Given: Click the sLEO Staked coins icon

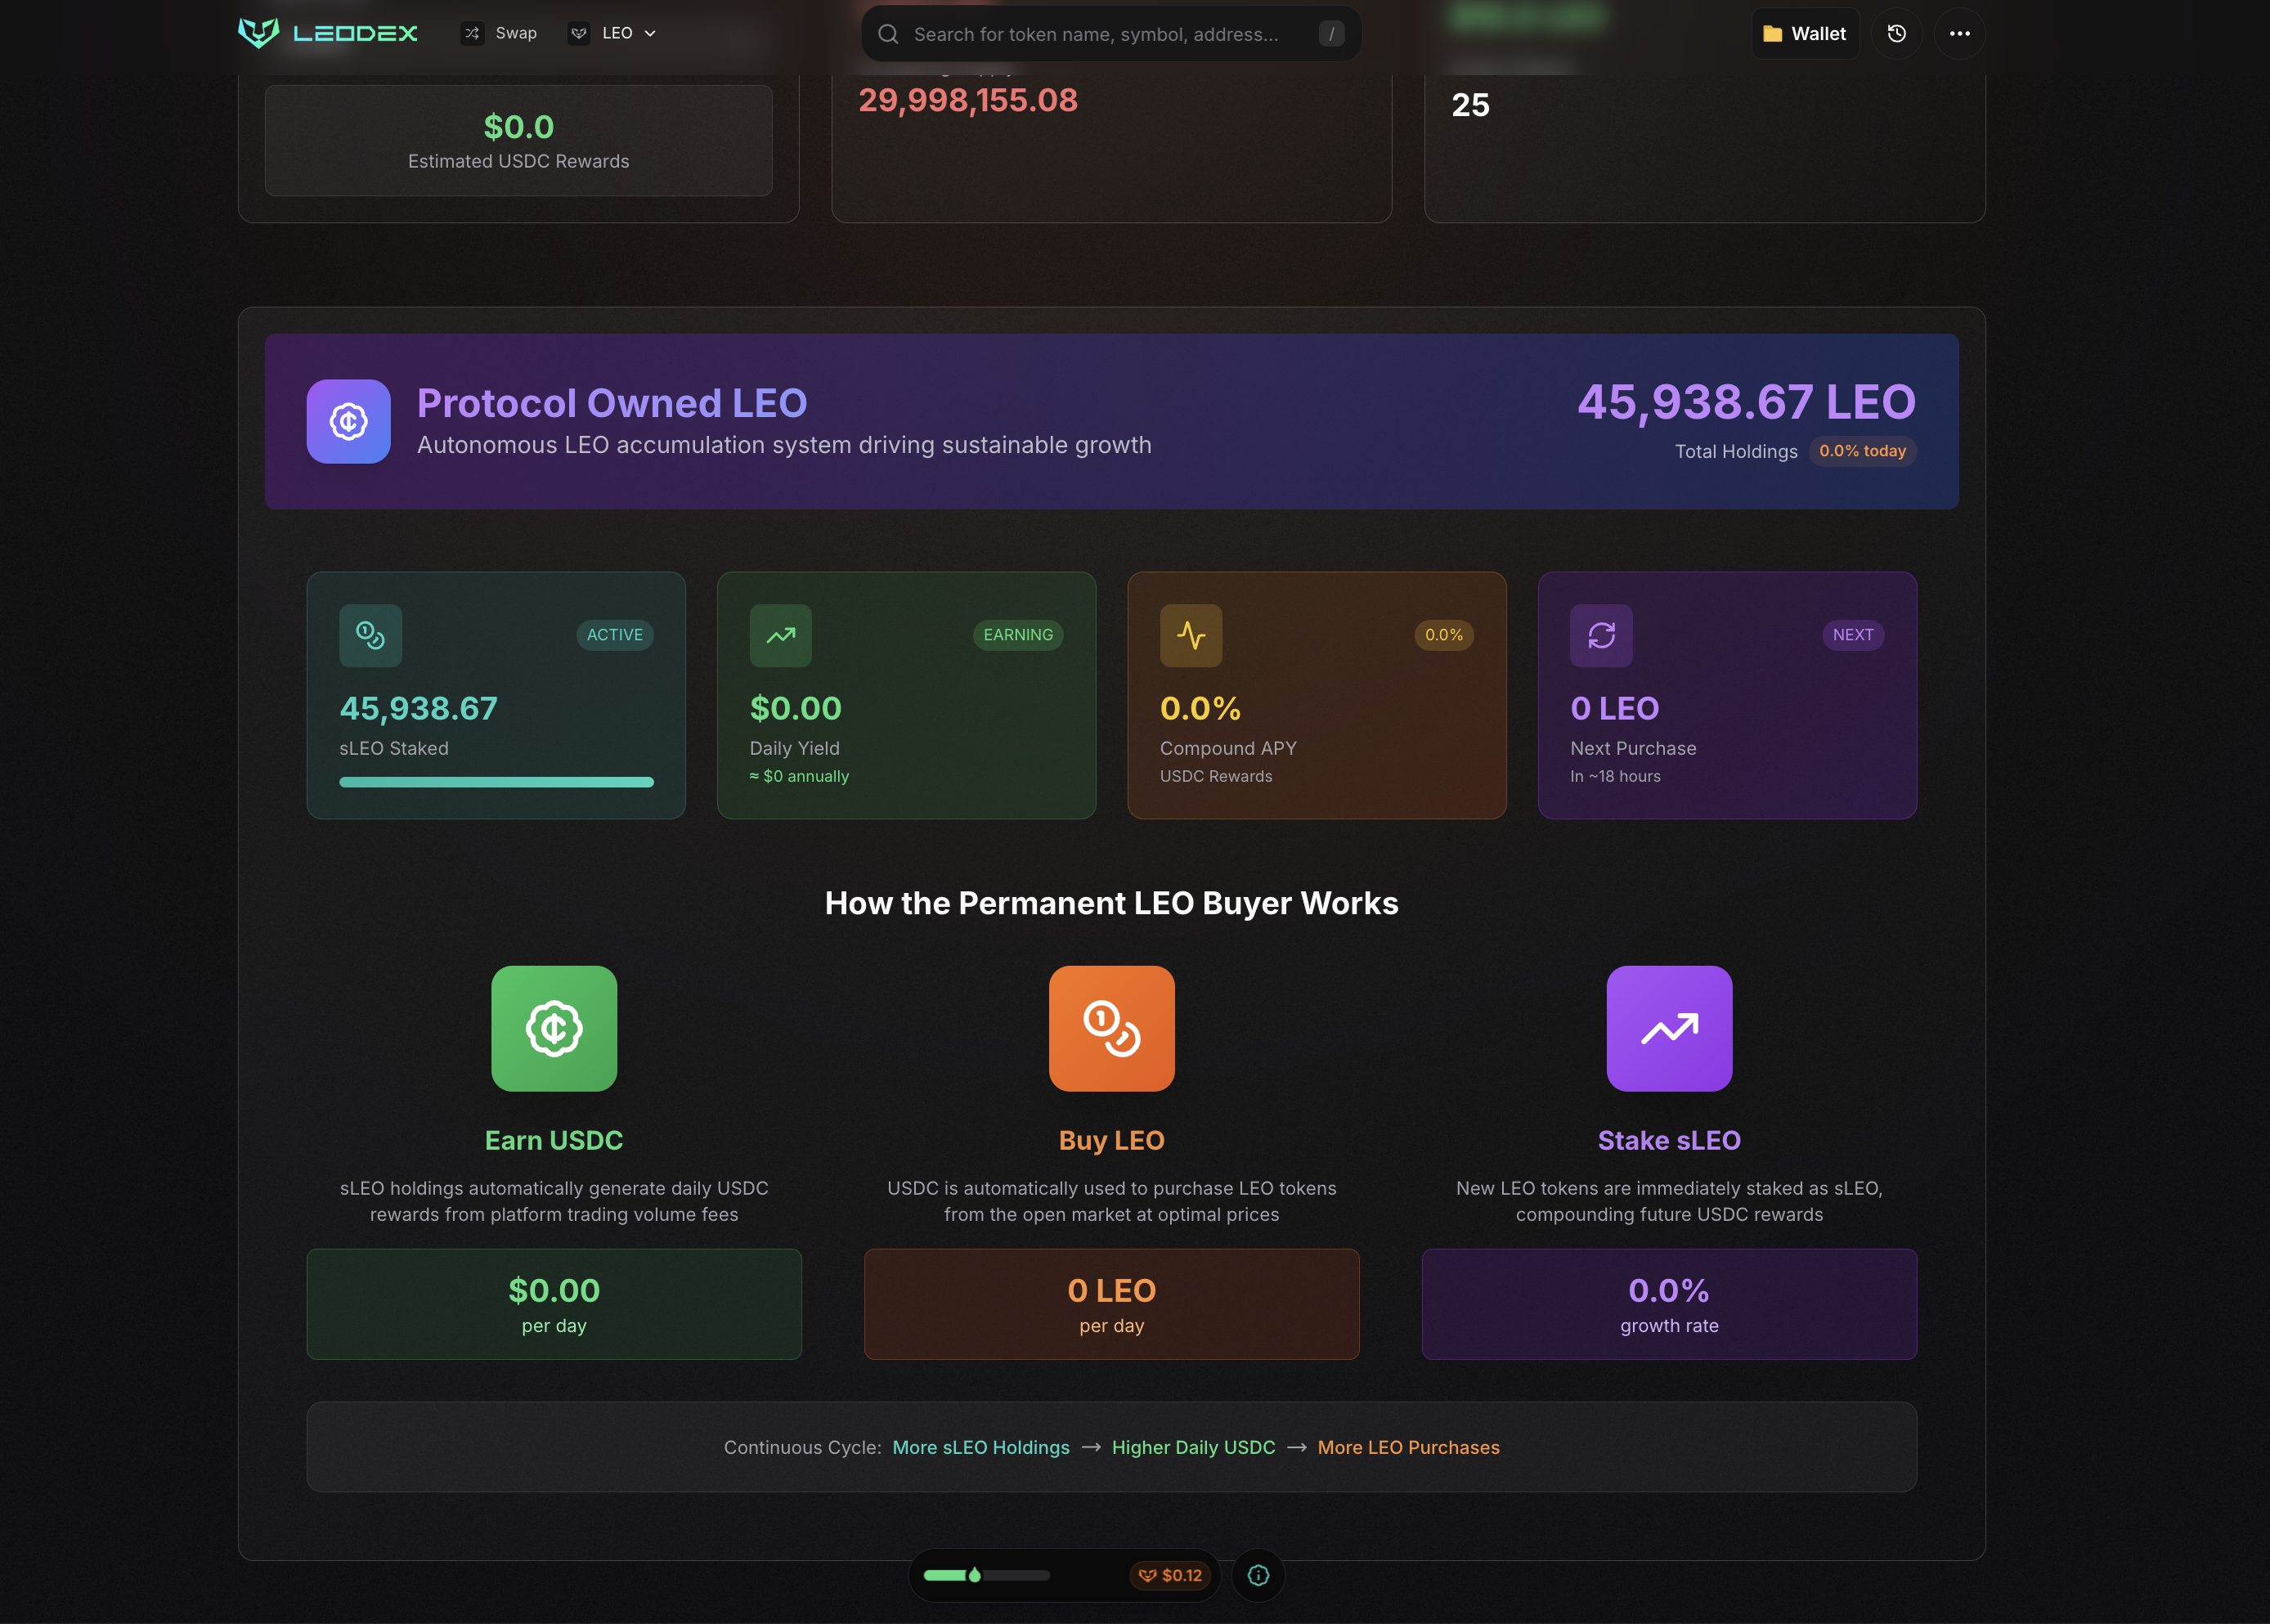Looking at the screenshot, I should click(371, 635).
